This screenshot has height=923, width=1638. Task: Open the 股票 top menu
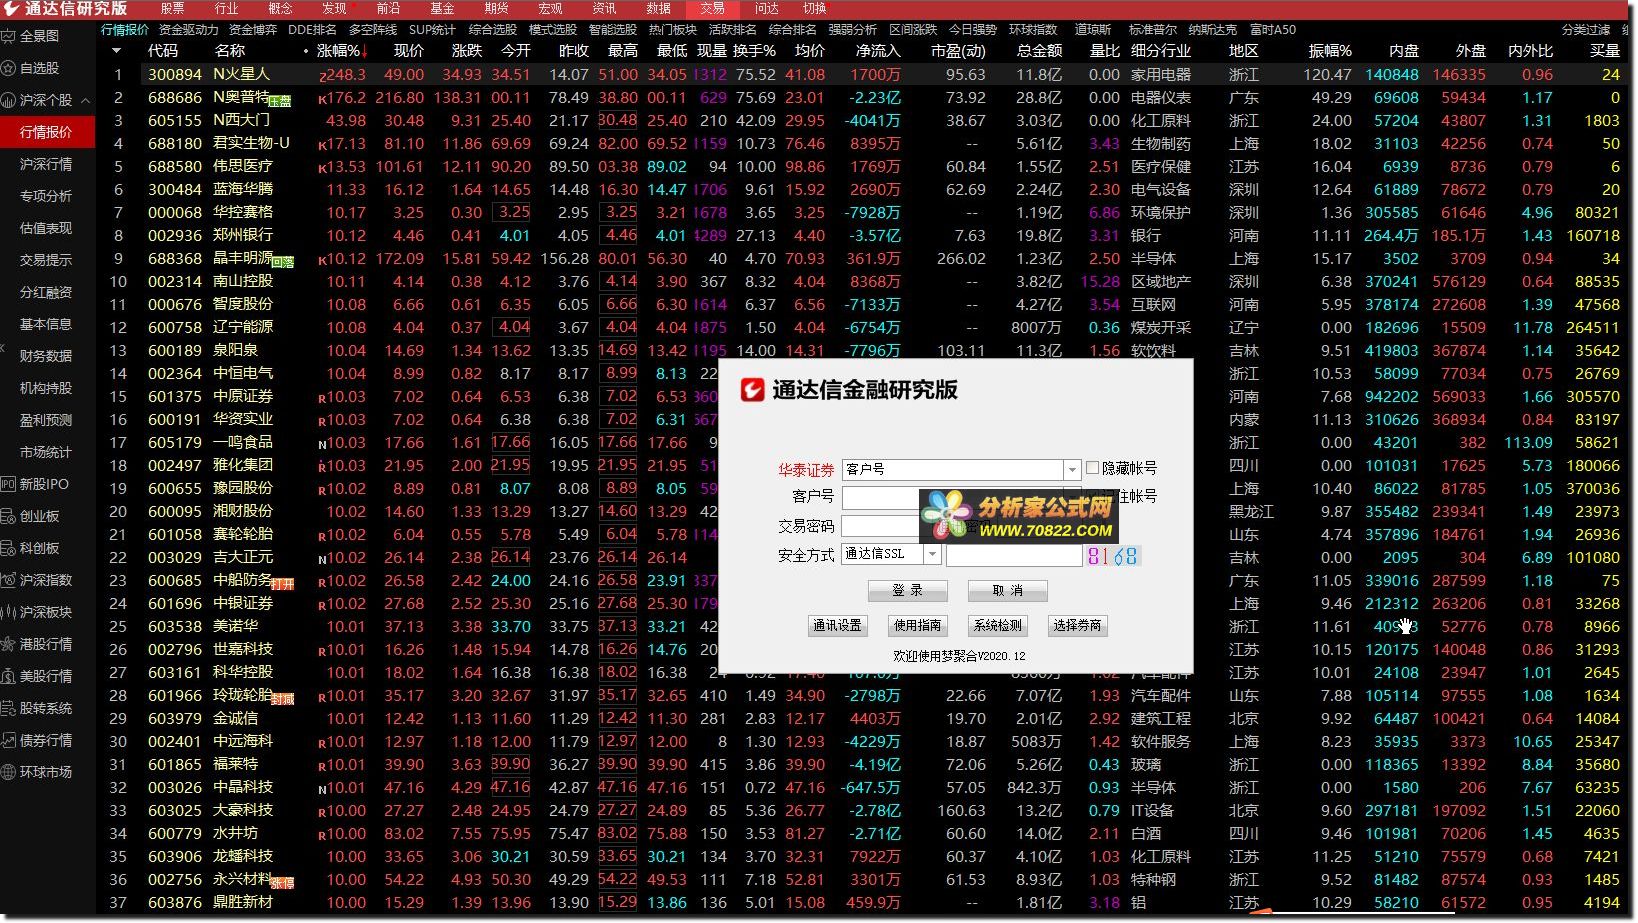[x=172, y=8]
